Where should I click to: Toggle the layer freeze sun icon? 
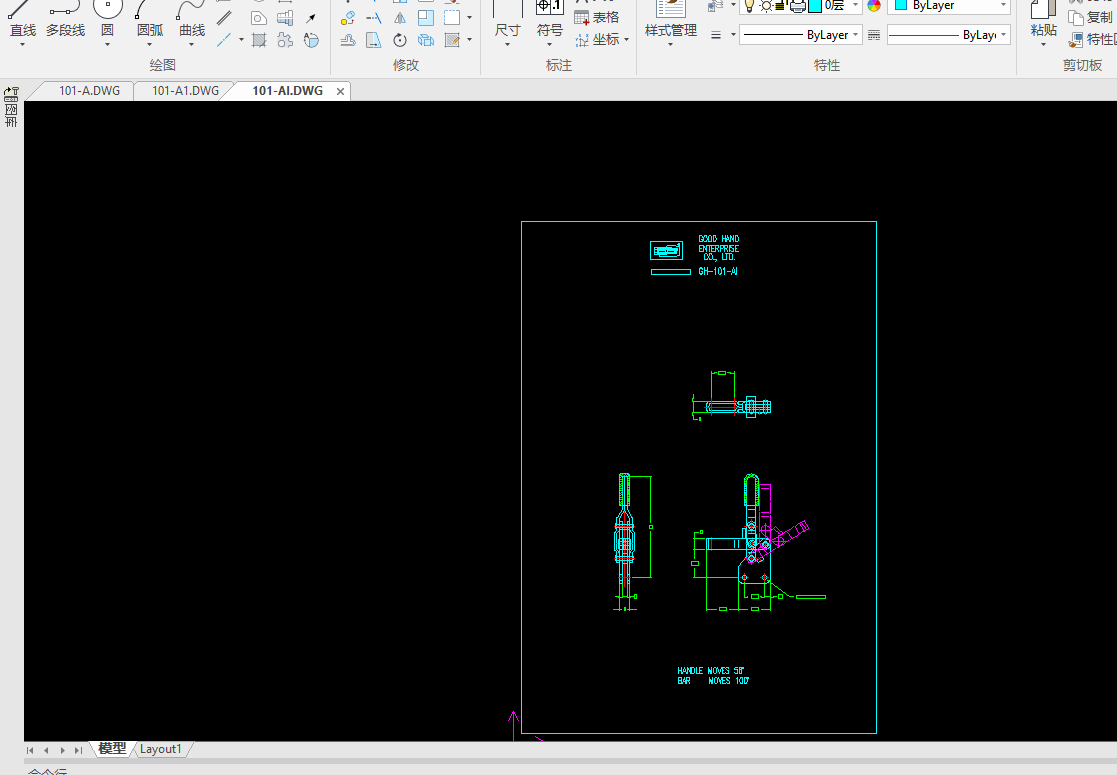tap(765, 5)
